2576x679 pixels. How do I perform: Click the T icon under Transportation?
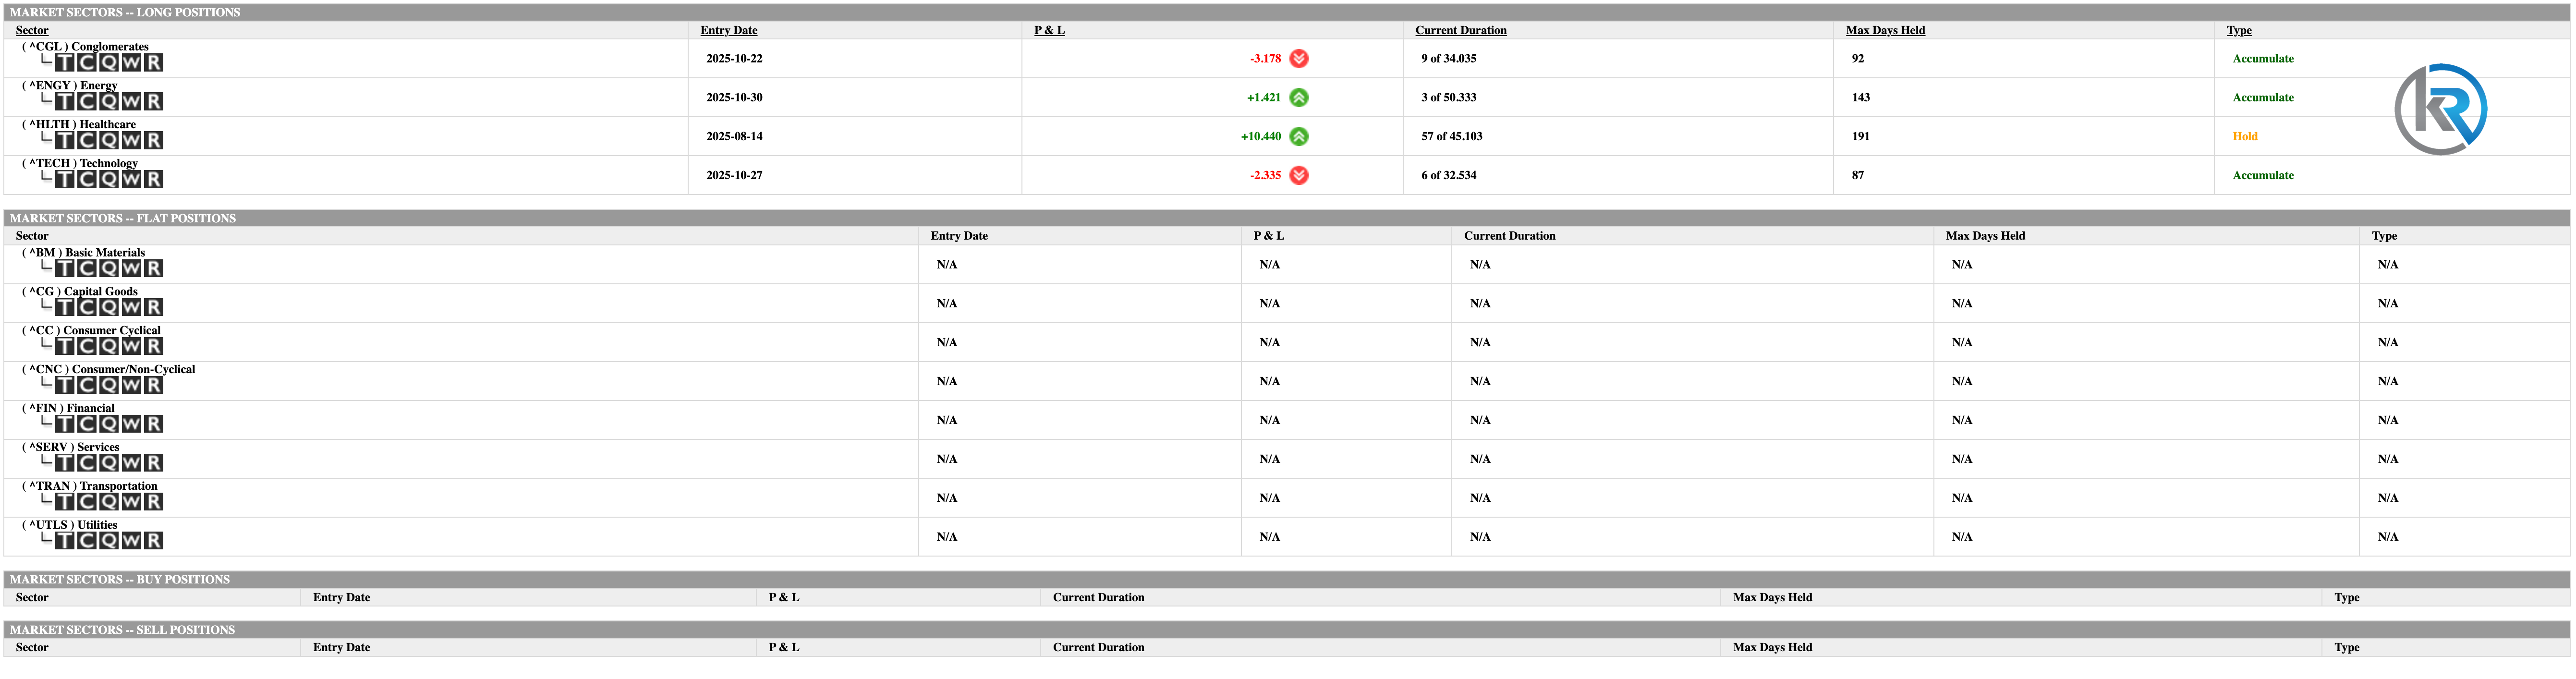(65, 502)
